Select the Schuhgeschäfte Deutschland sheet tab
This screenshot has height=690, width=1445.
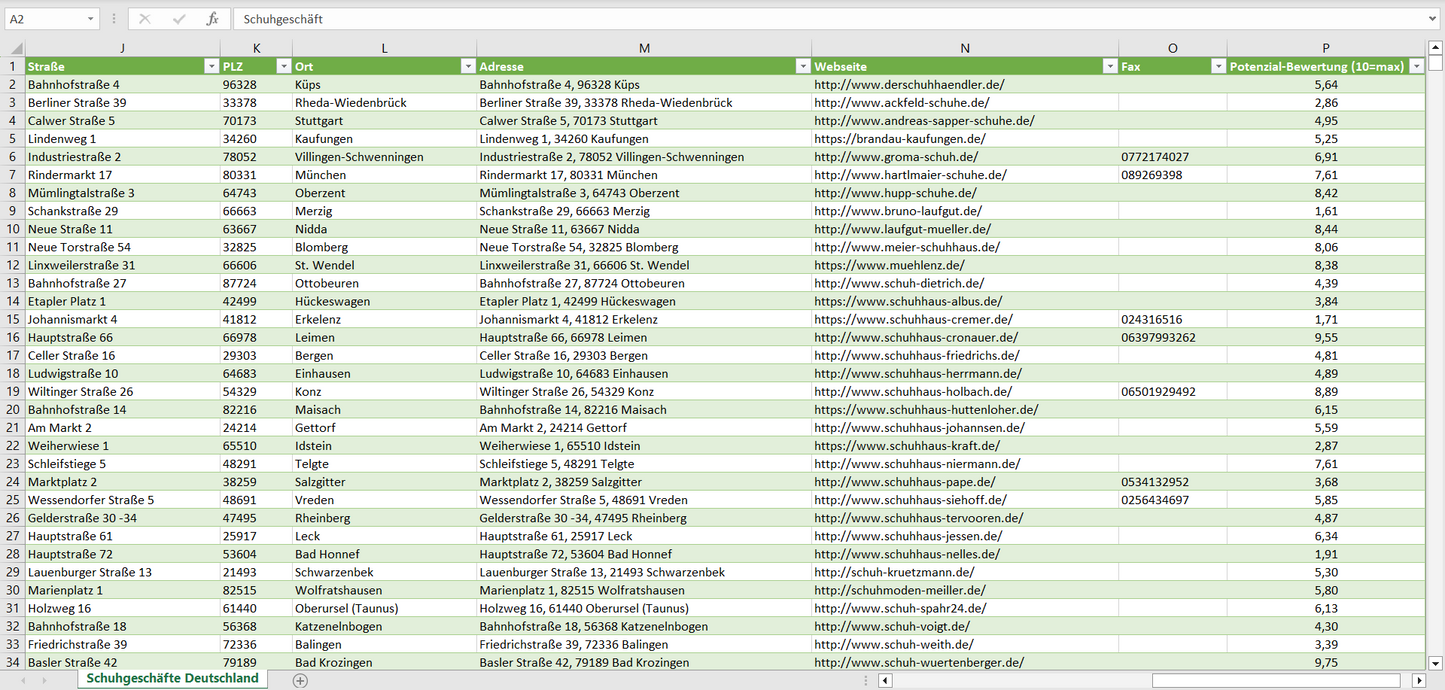click(x=172, y=678)
